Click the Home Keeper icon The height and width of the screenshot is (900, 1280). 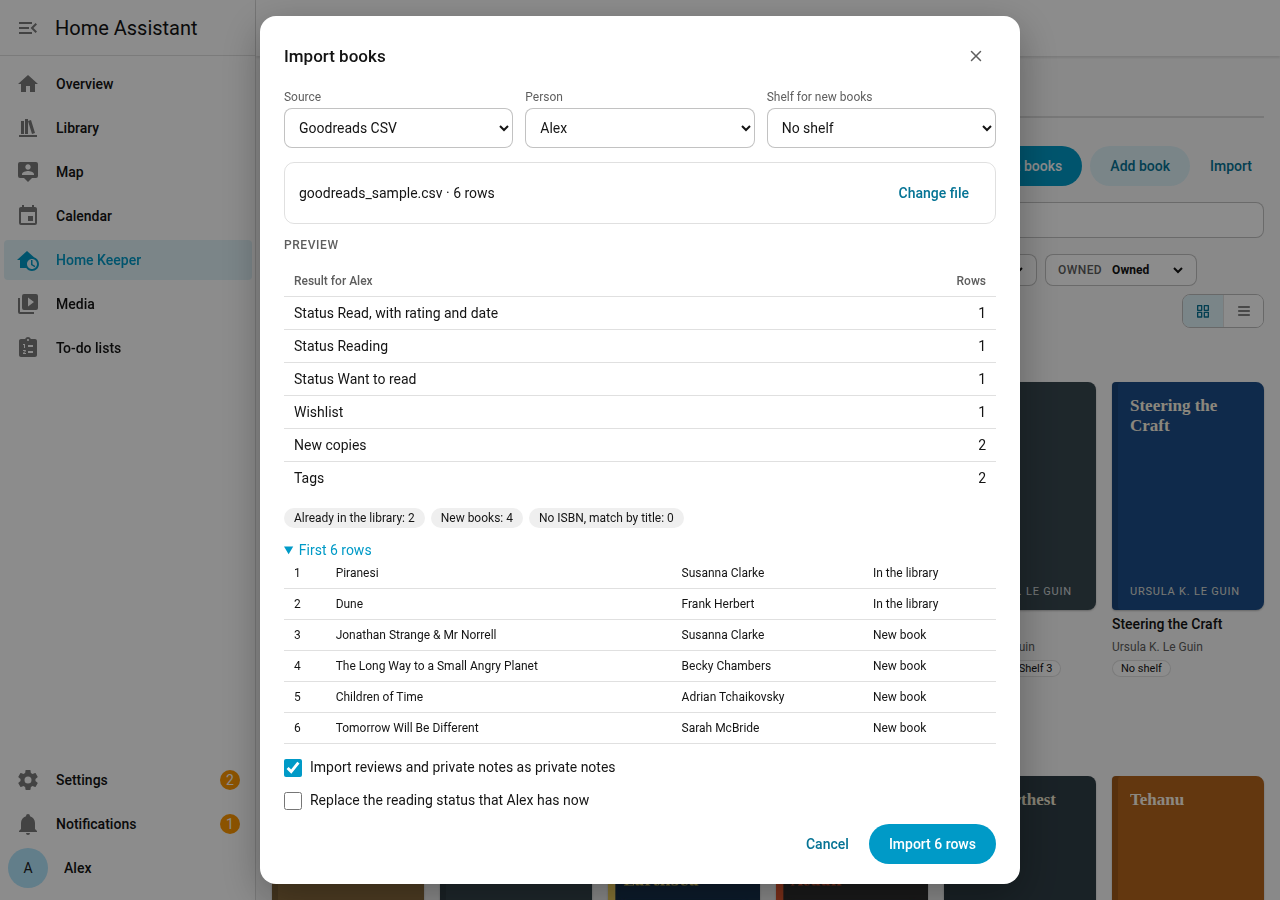click(28, 260)
